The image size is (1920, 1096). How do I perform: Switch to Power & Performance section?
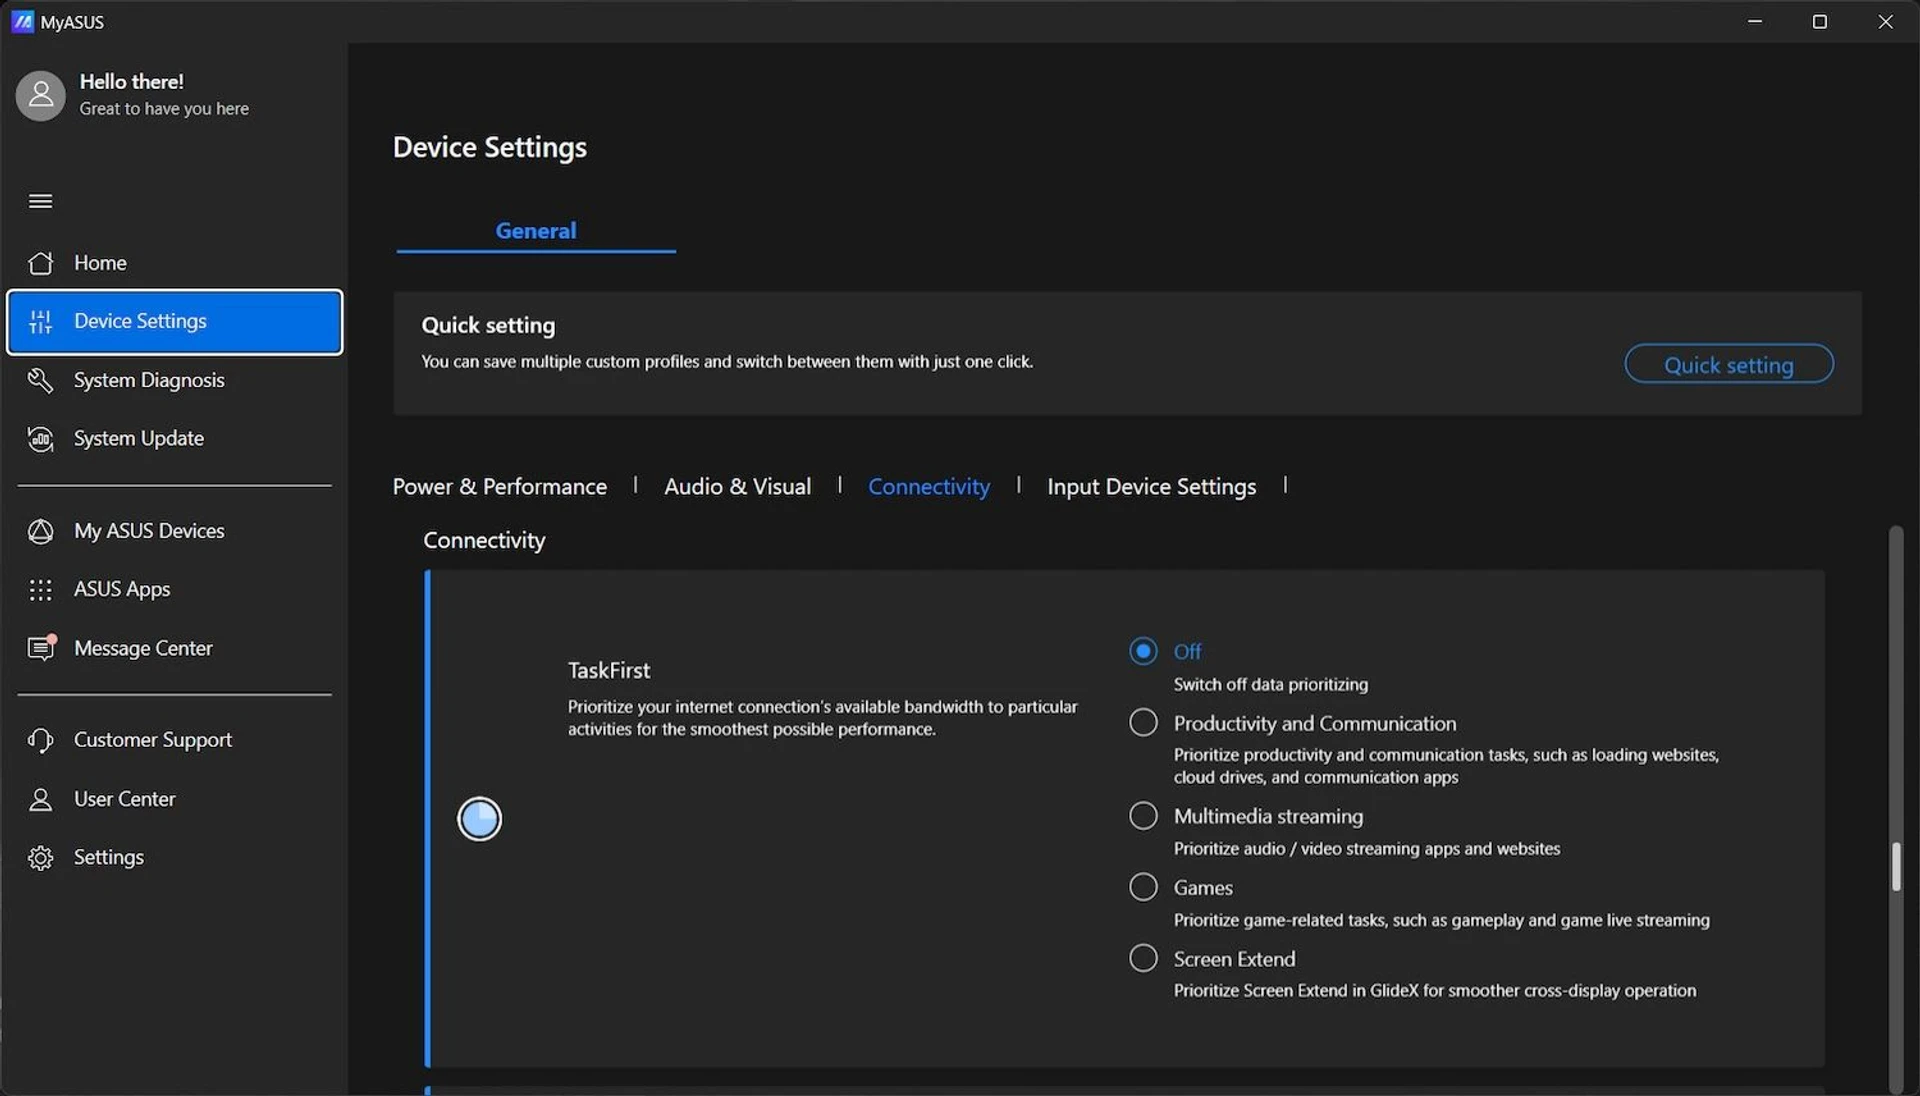click(x=500, y=487)
